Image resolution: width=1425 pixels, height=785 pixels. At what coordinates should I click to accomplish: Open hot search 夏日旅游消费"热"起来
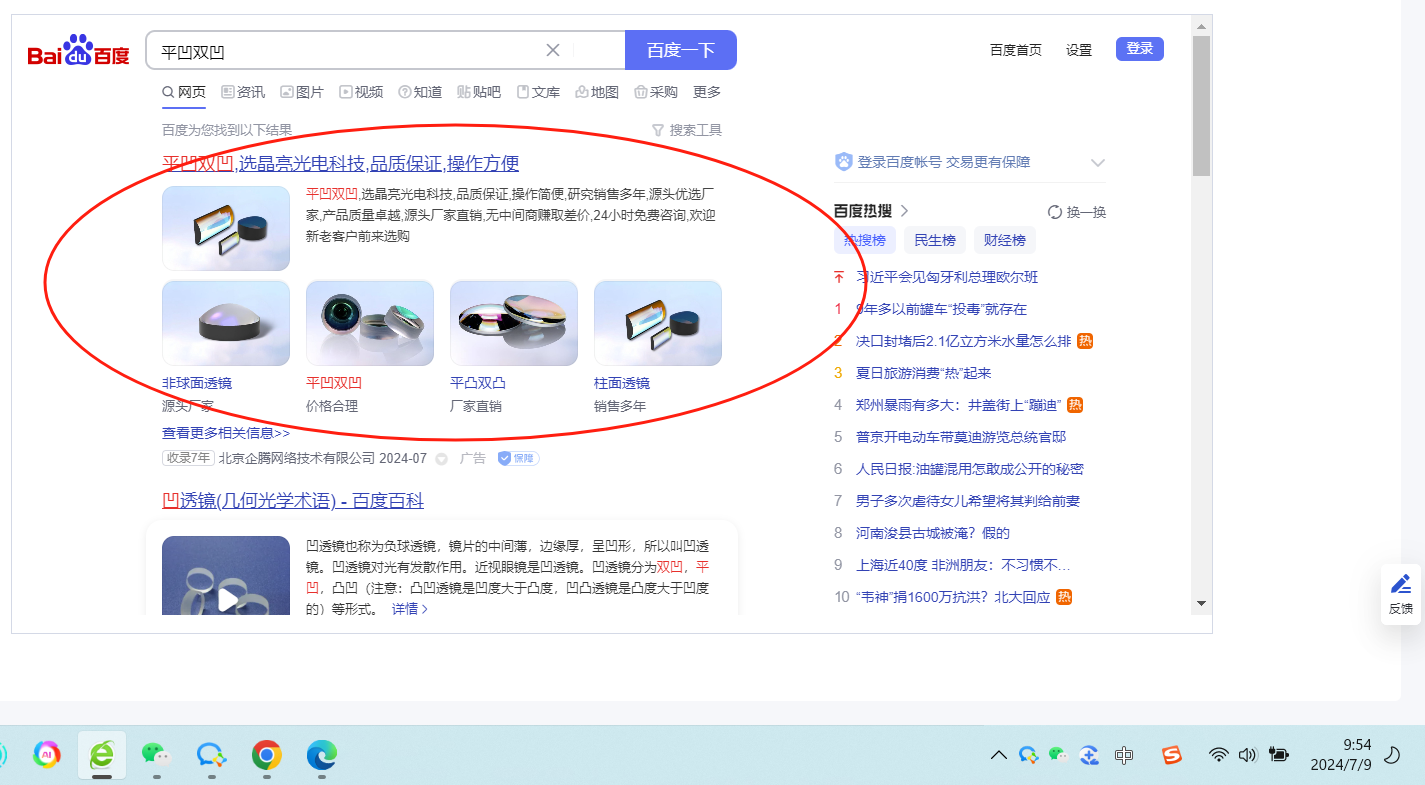point(924,373)
